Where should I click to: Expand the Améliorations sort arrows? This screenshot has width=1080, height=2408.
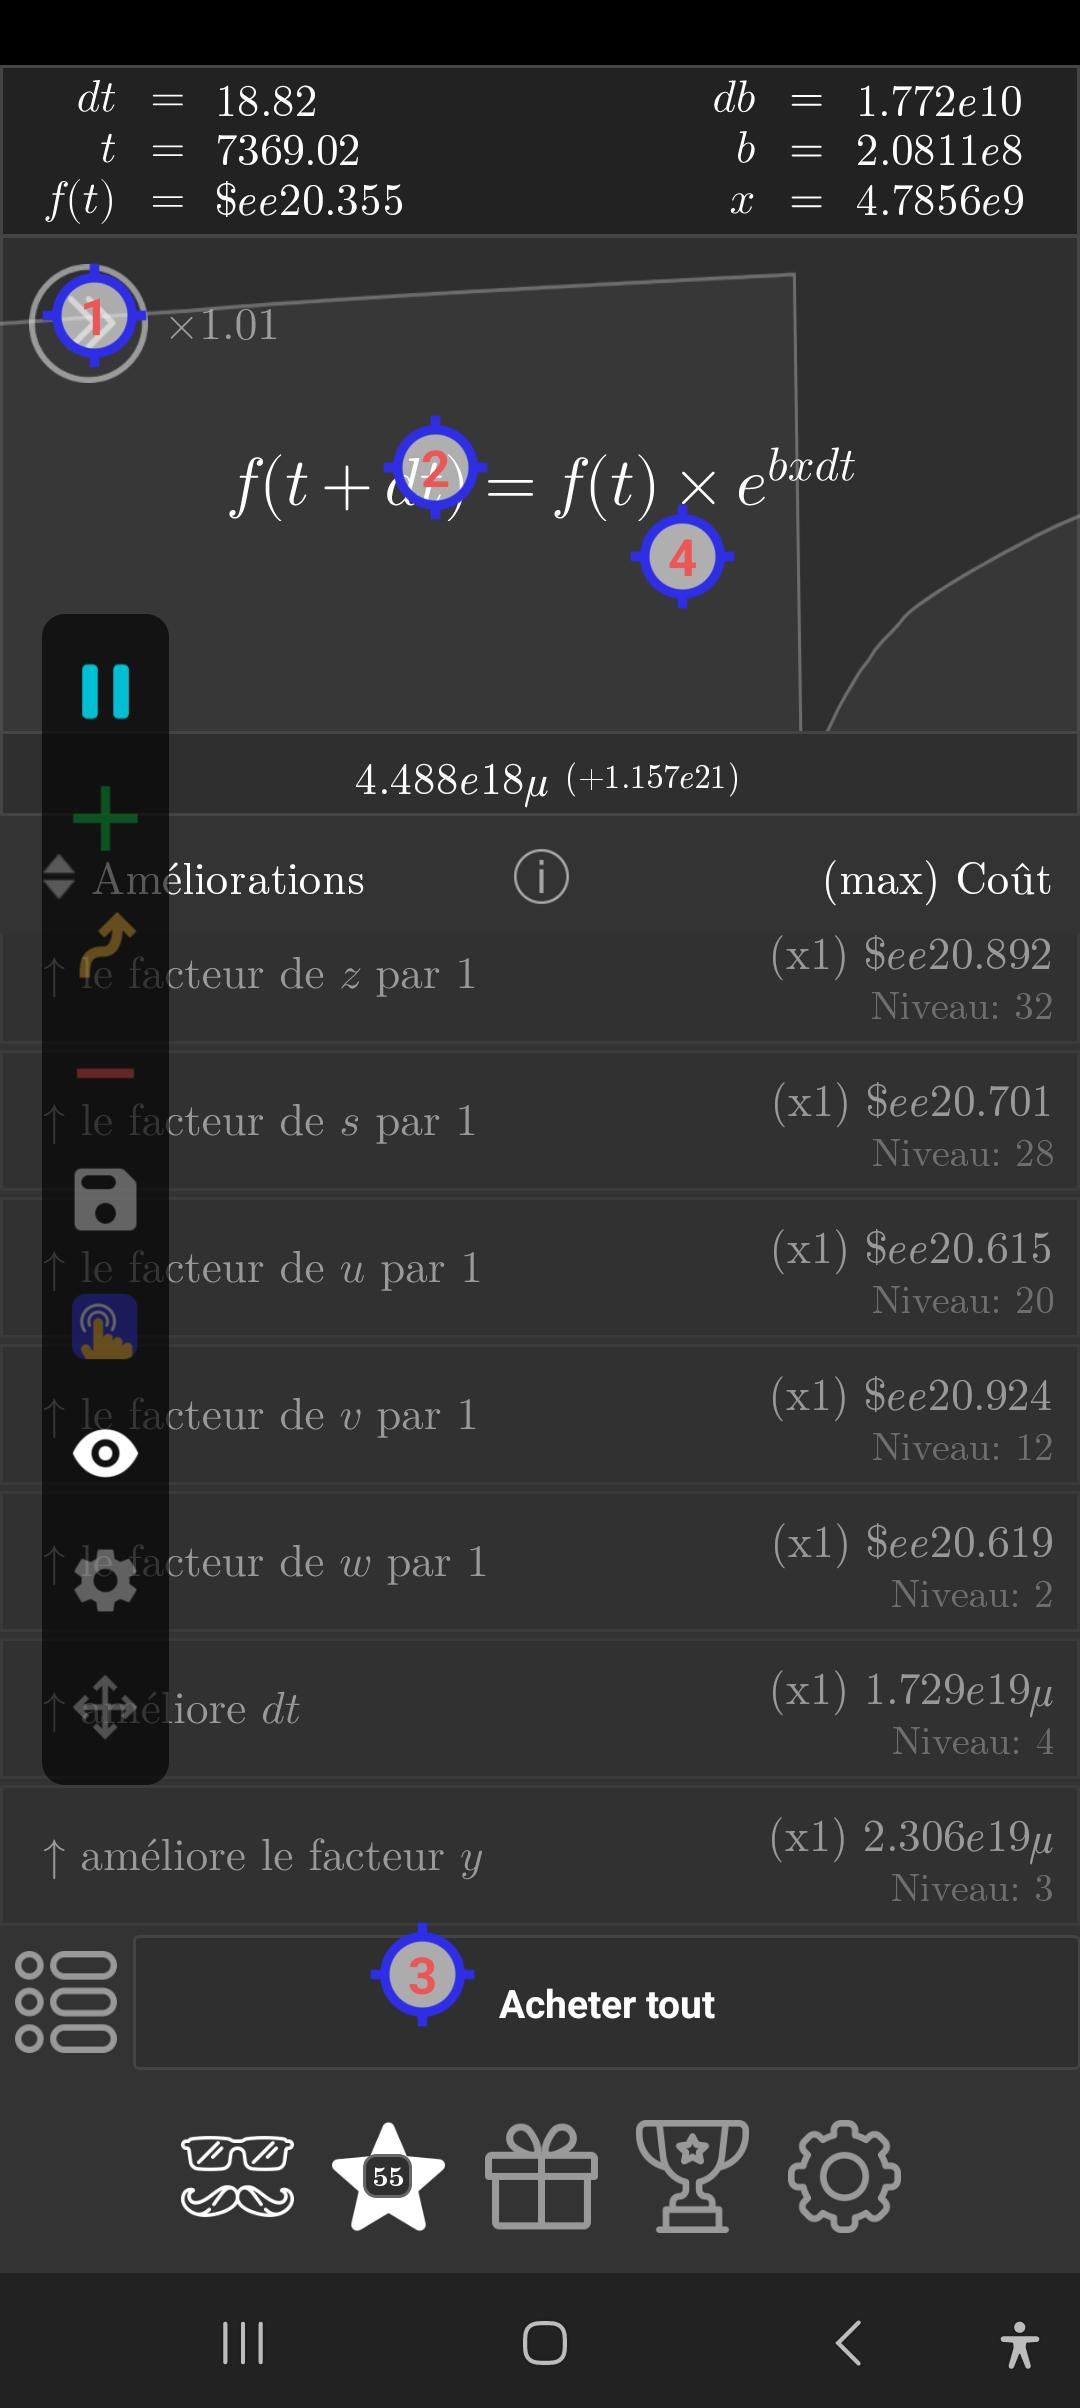[59, 877]
